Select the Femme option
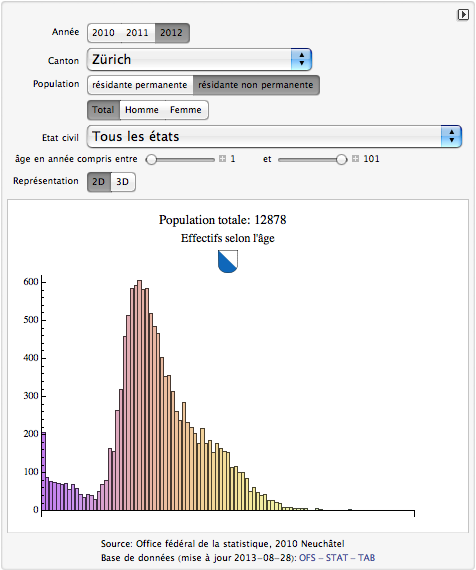476x570 pixels. point(186,110)
